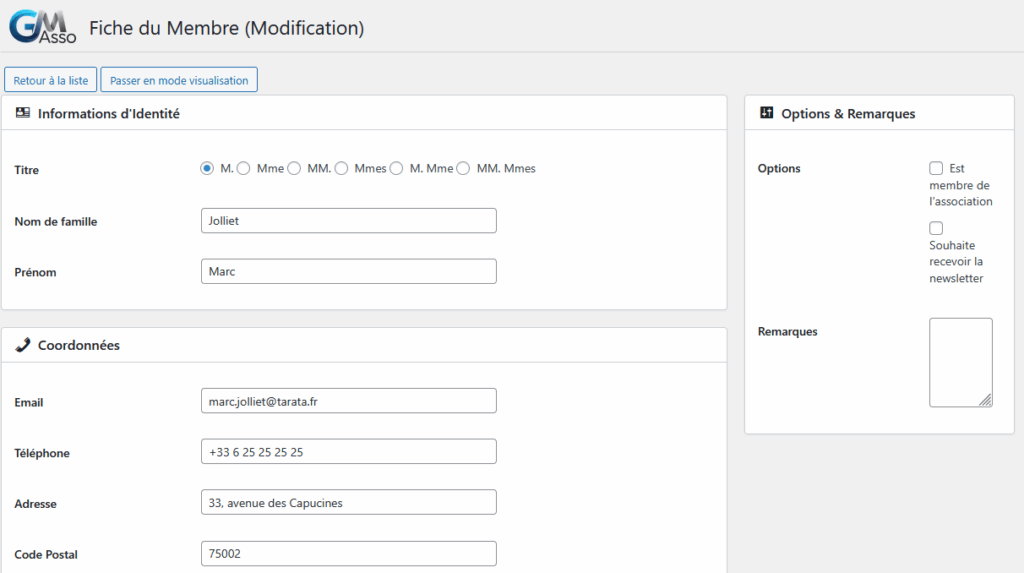Click the Nom de famille field
Screen dimensions: 1024x573
click(348, 221)
